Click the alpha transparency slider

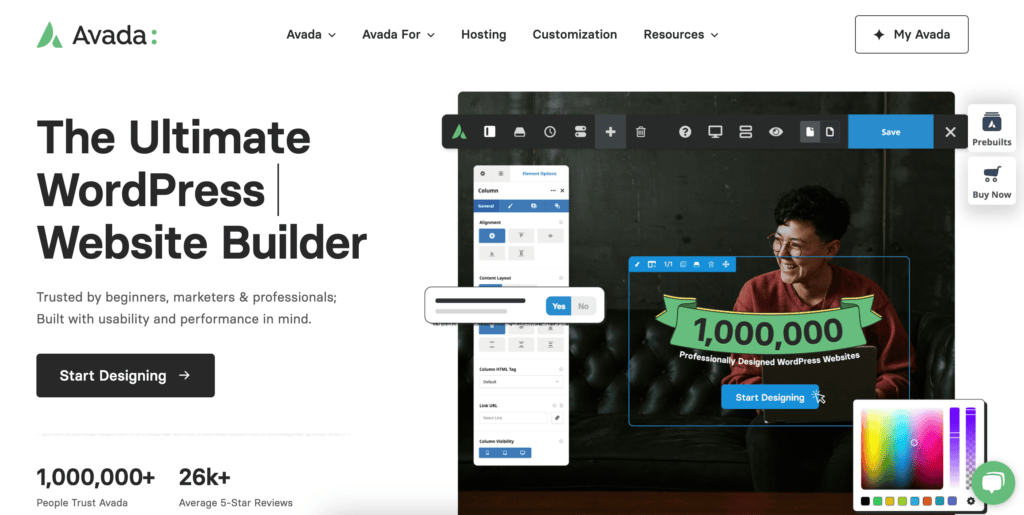tap(970, 448)
